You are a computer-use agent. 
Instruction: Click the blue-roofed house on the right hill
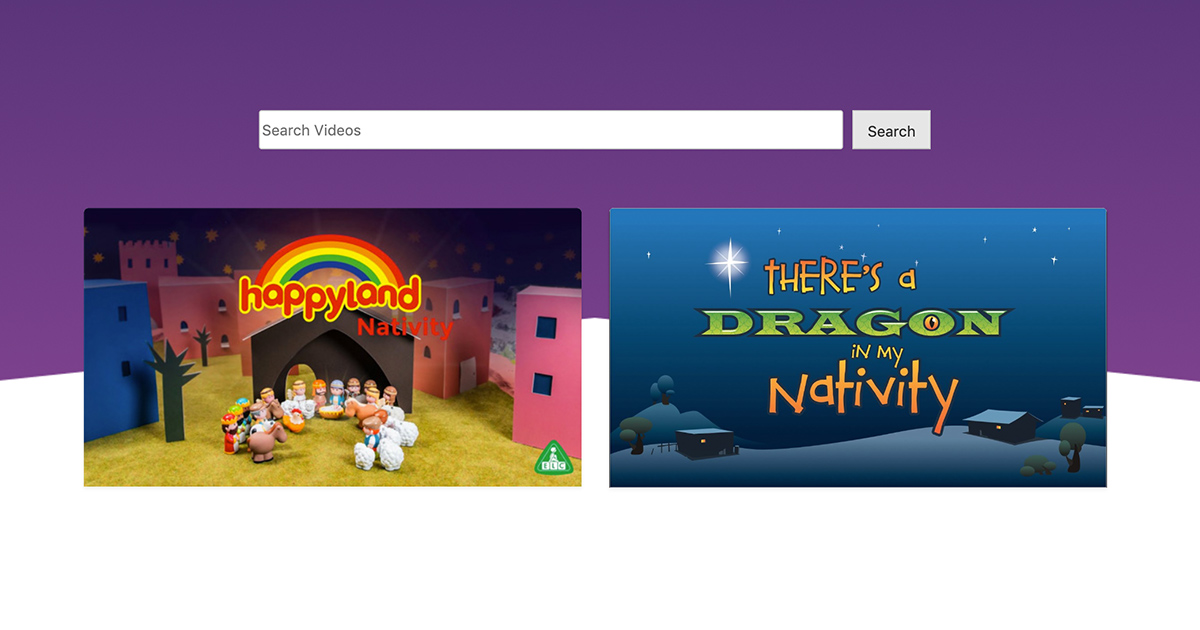[1002, 424]
